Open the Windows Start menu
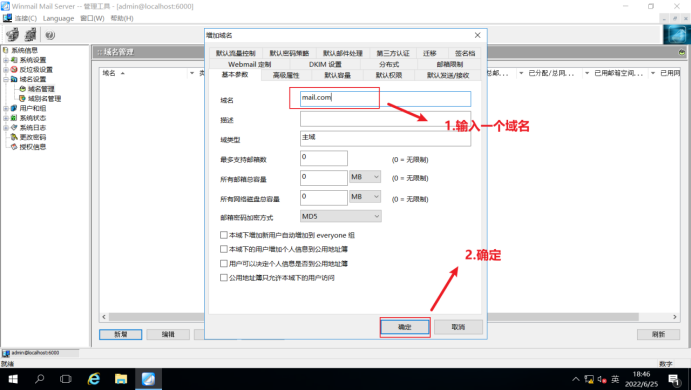Image resolution: width=691 pixels, height=390 pixels. tap(13, 379)
